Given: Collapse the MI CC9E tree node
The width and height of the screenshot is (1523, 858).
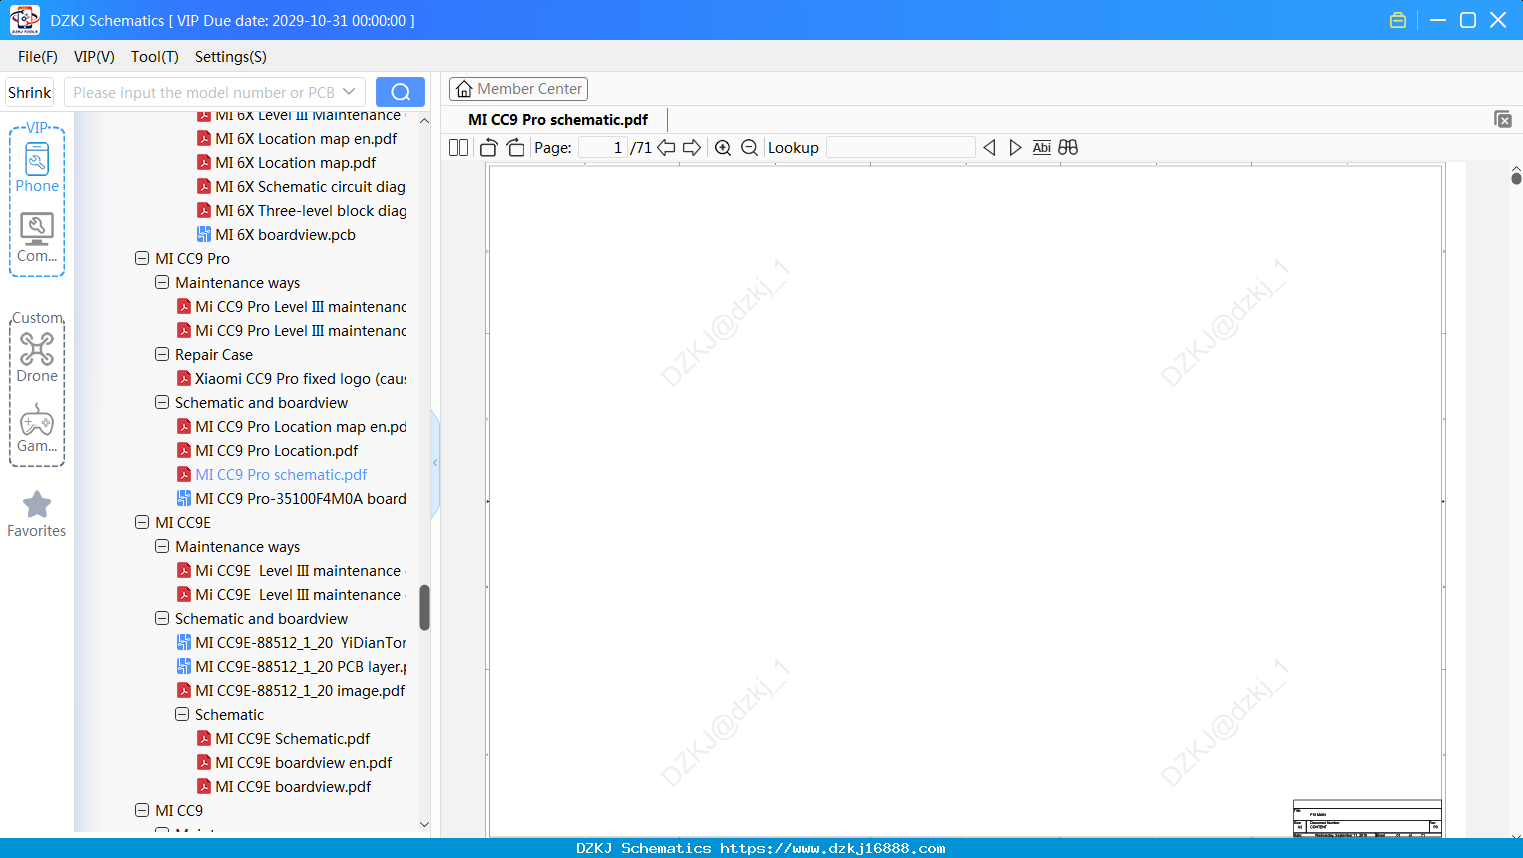Looking at the screenshot, I should [142, 522].
